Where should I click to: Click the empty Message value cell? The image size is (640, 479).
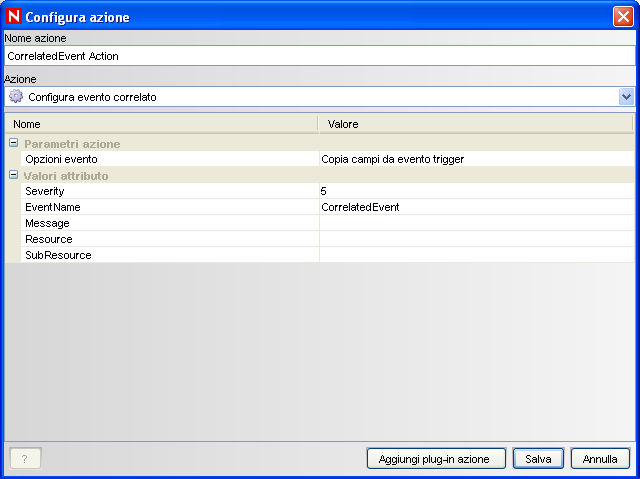pos(476,223)
